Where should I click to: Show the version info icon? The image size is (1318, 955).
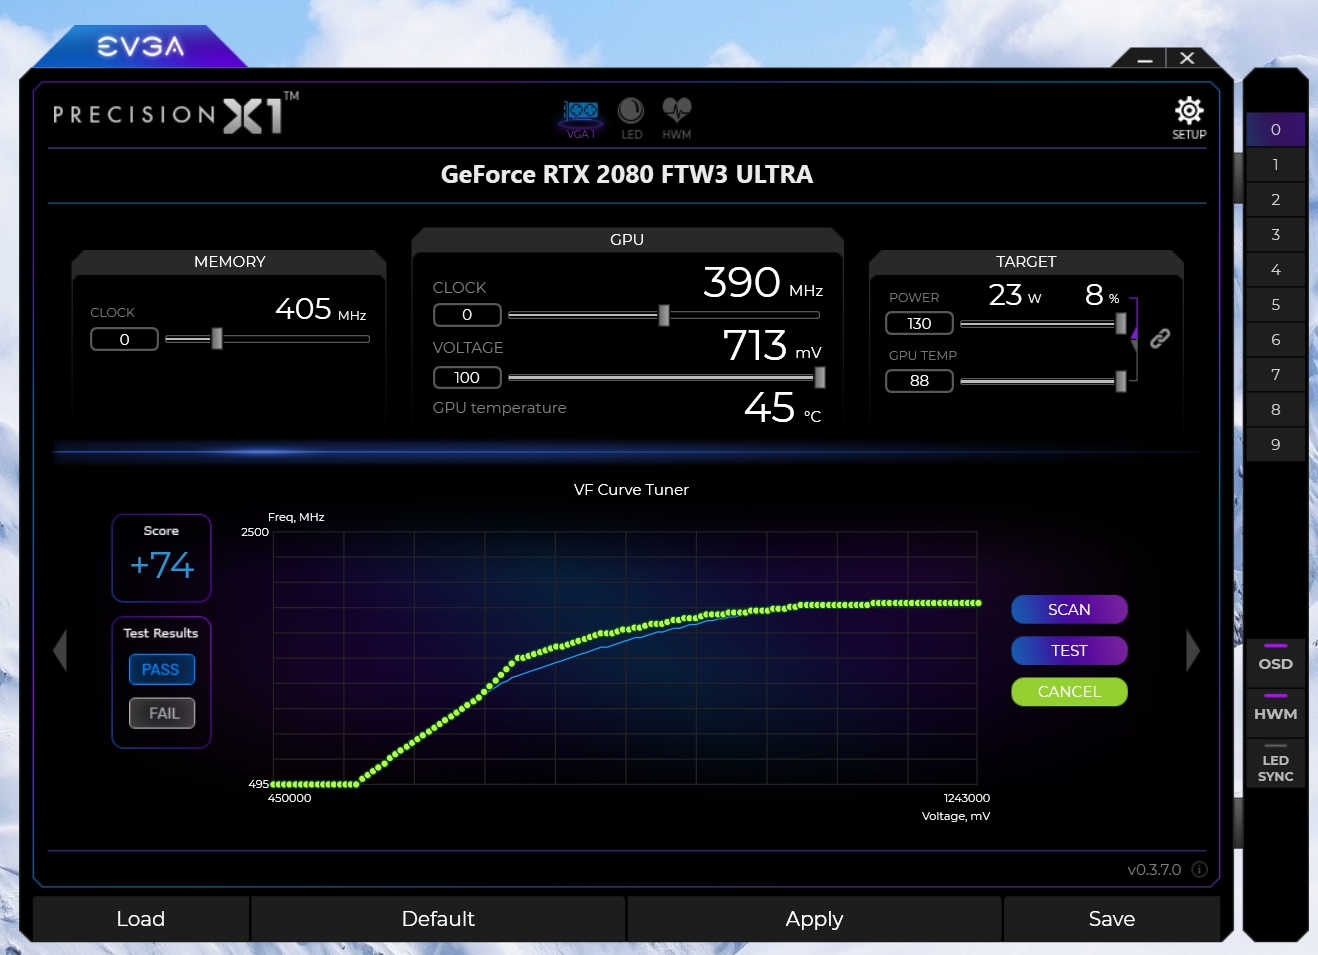pyautogui.click(x=1199, y=870)
